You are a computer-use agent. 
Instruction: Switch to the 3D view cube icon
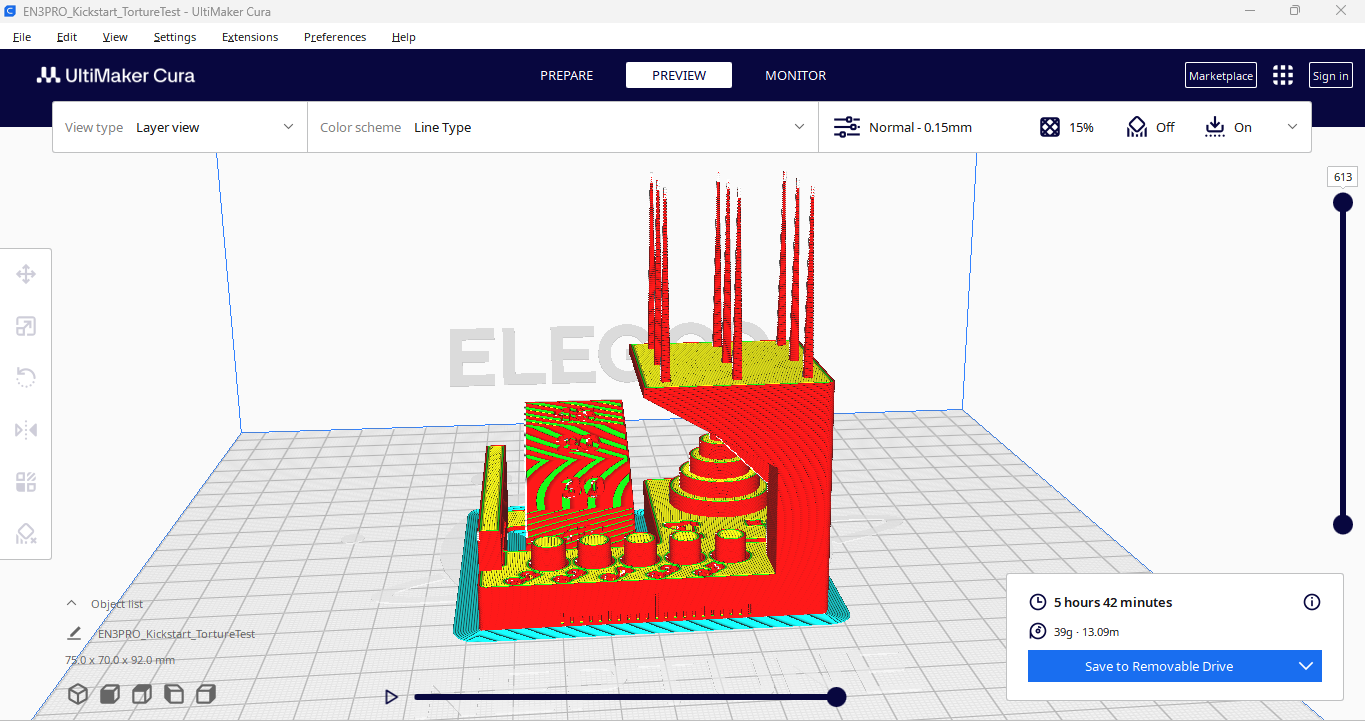click(x=78, y=694)
